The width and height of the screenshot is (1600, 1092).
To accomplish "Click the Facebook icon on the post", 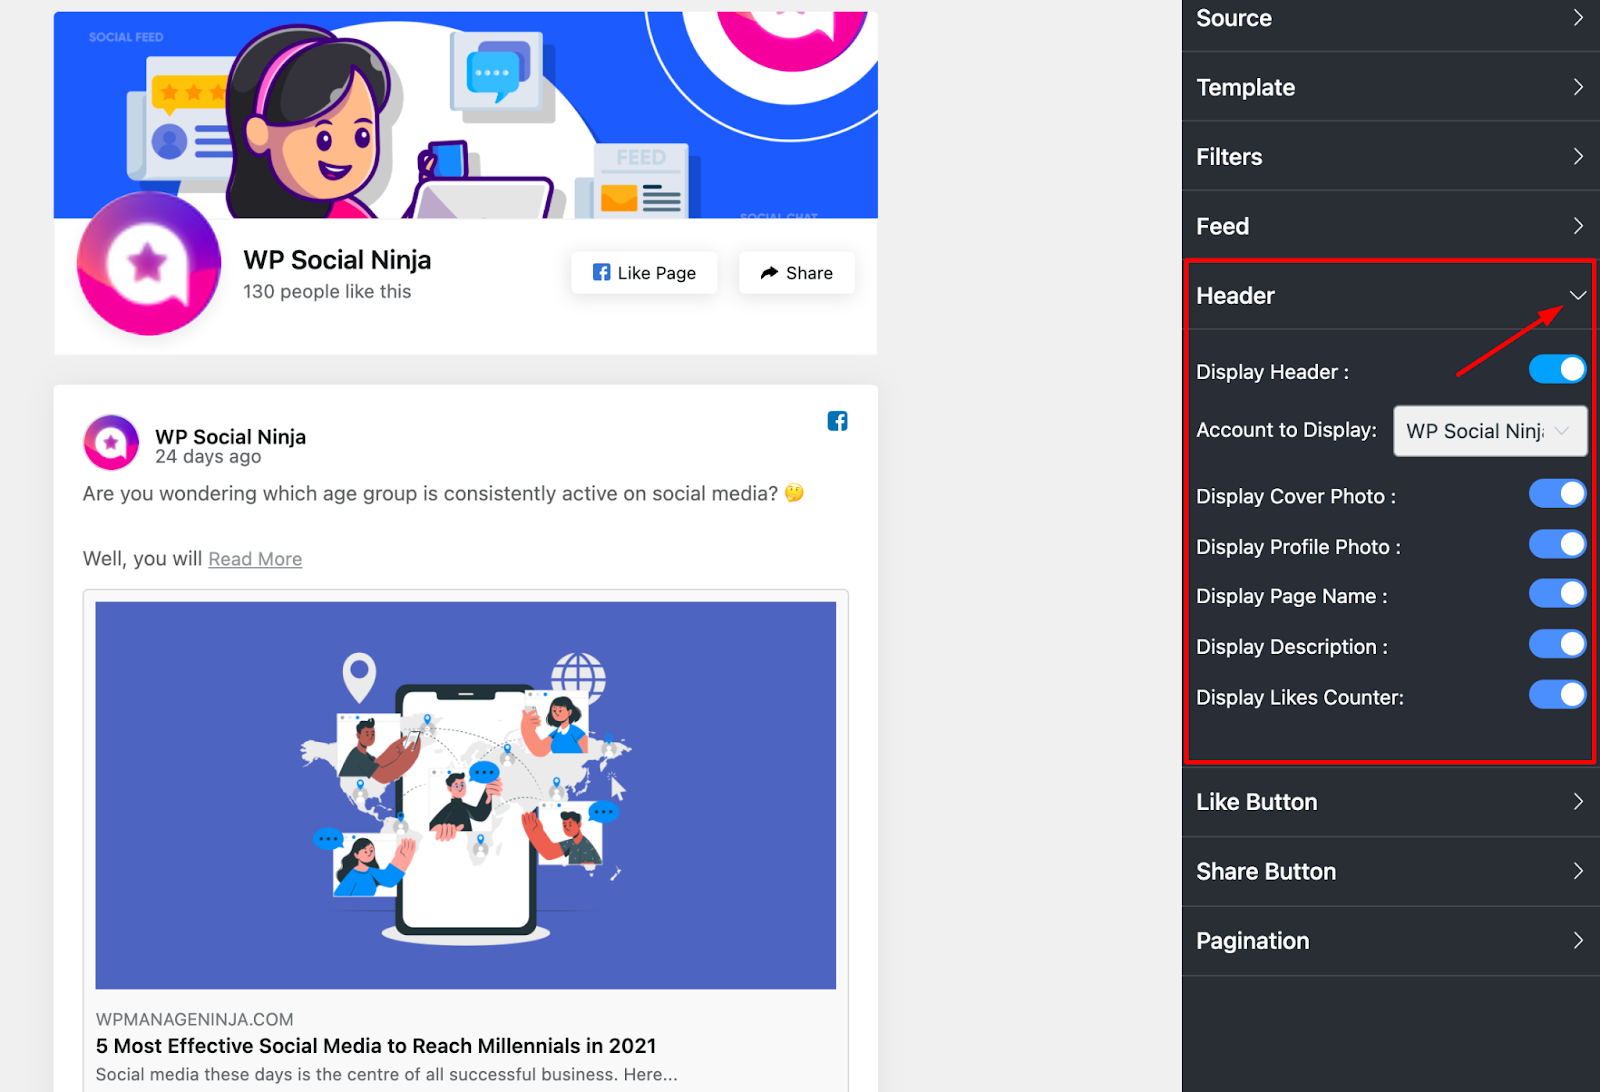I will [838, 421].
